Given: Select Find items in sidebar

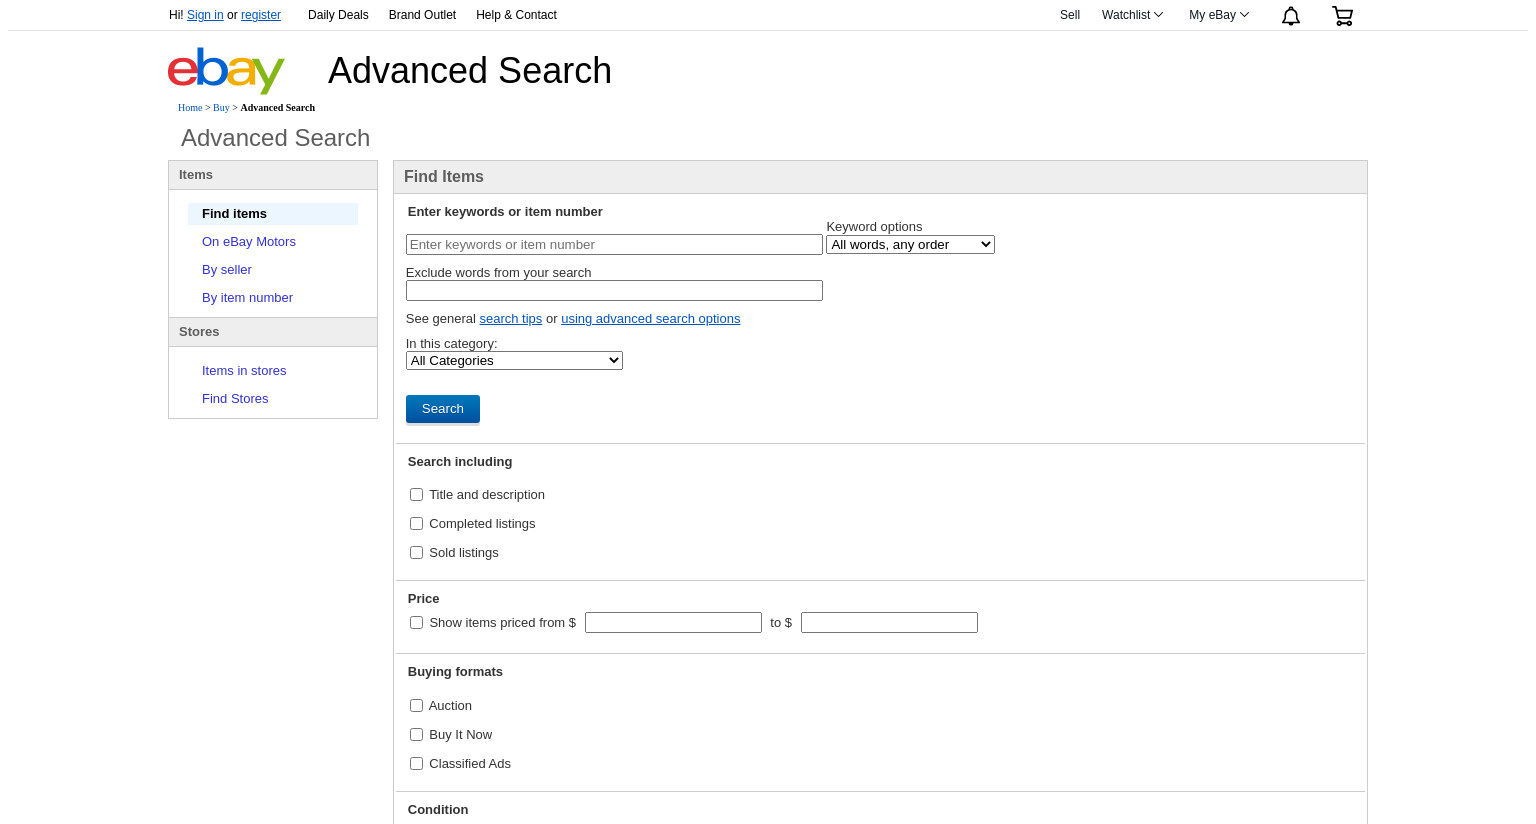Looking at the screenshot, I should pyautogui.click(x=273, y=214).
